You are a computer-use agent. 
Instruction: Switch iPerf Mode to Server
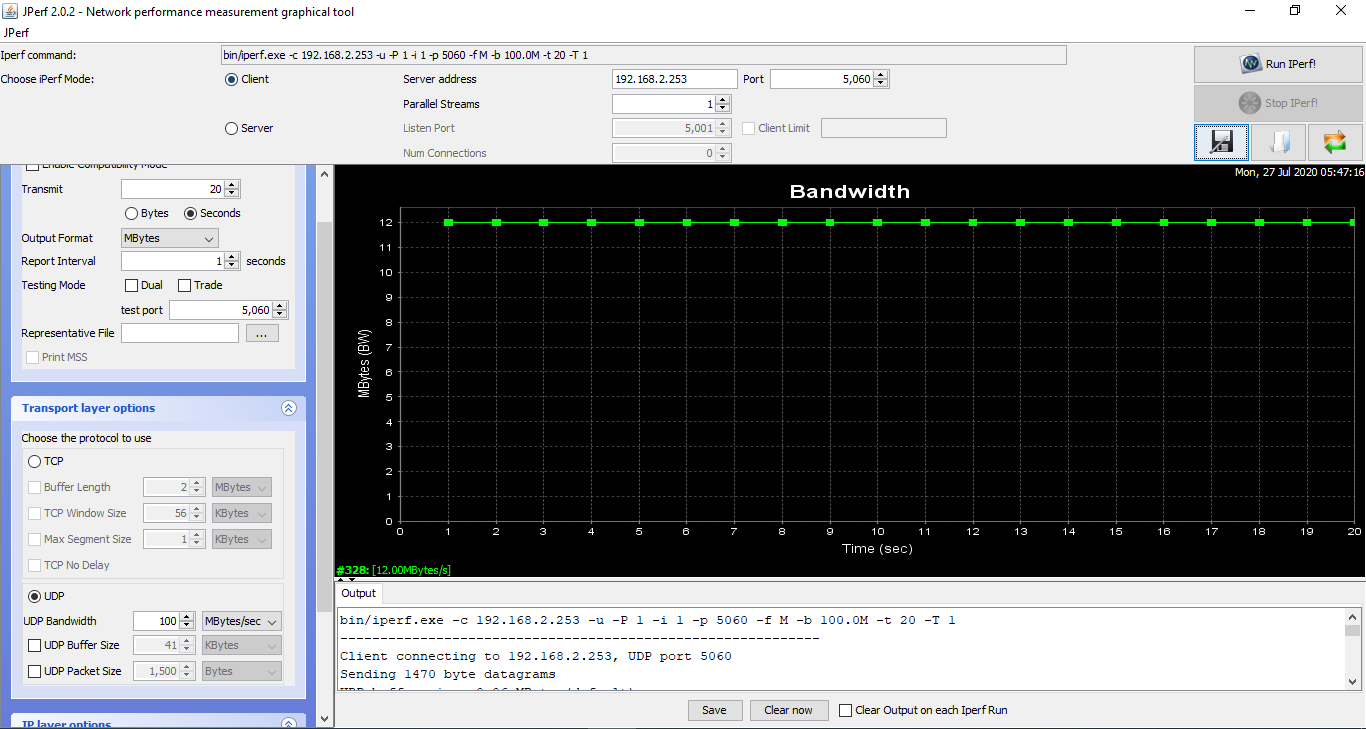point(231,128)
